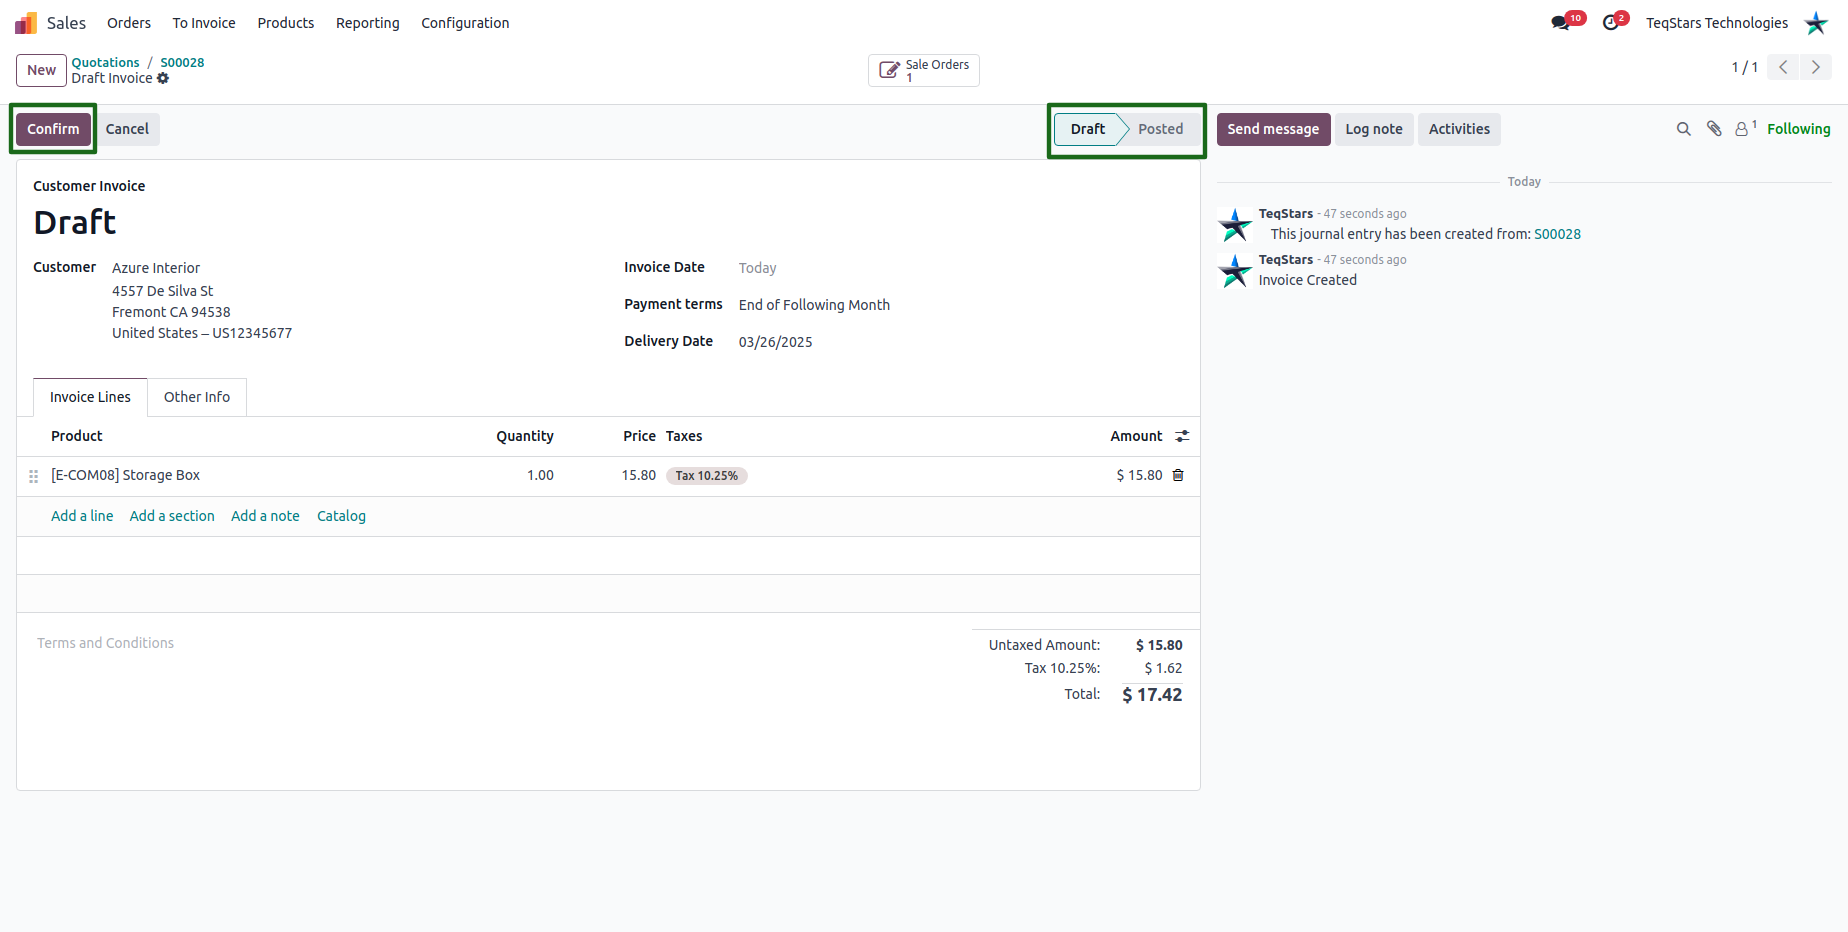Switch to the Invoice Lines tab
The height and width of the screenshot is (932, 1848).
[90, 397]
